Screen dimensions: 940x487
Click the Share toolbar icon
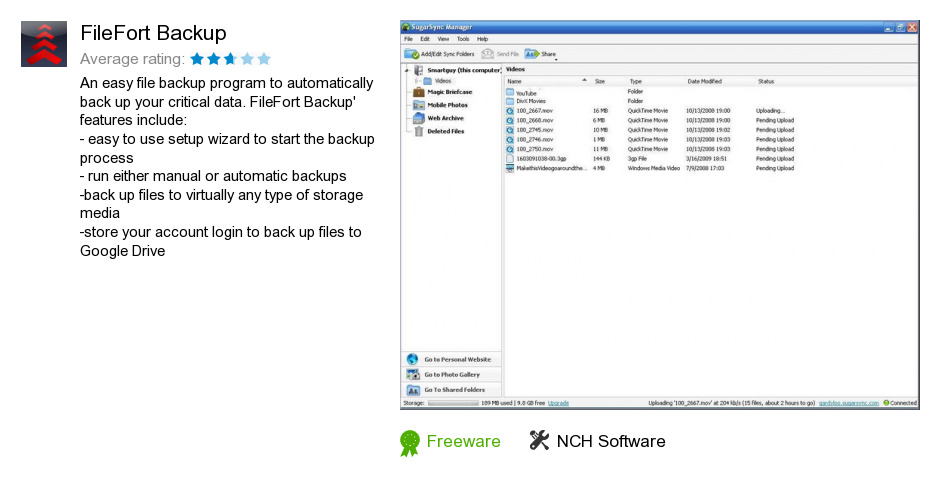531,54
